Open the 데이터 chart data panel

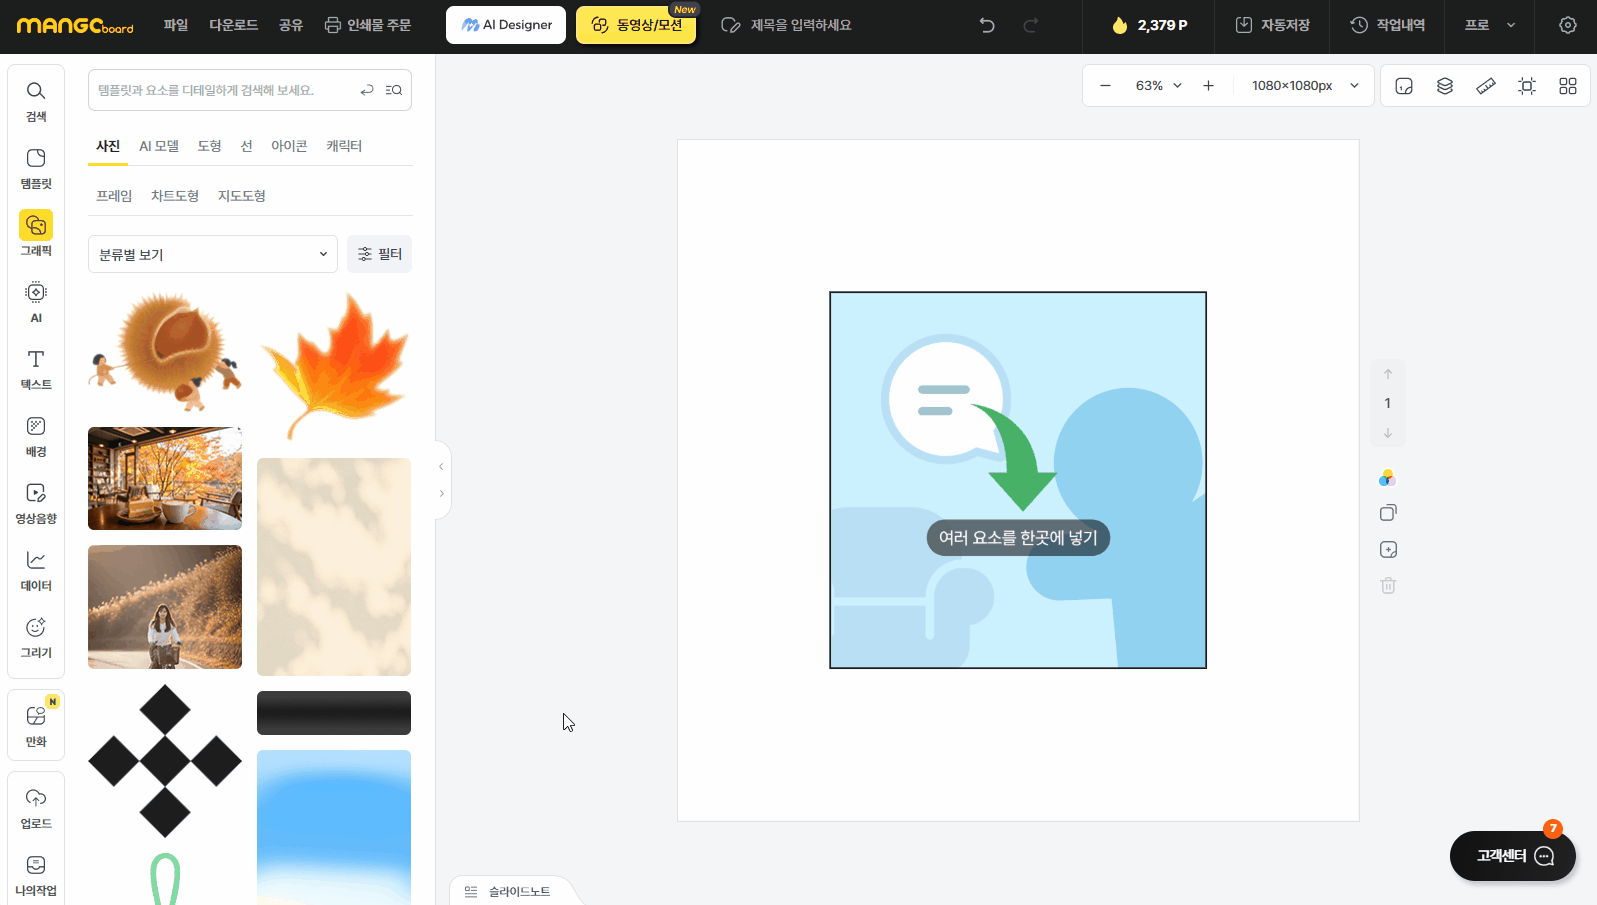(36, 570)
